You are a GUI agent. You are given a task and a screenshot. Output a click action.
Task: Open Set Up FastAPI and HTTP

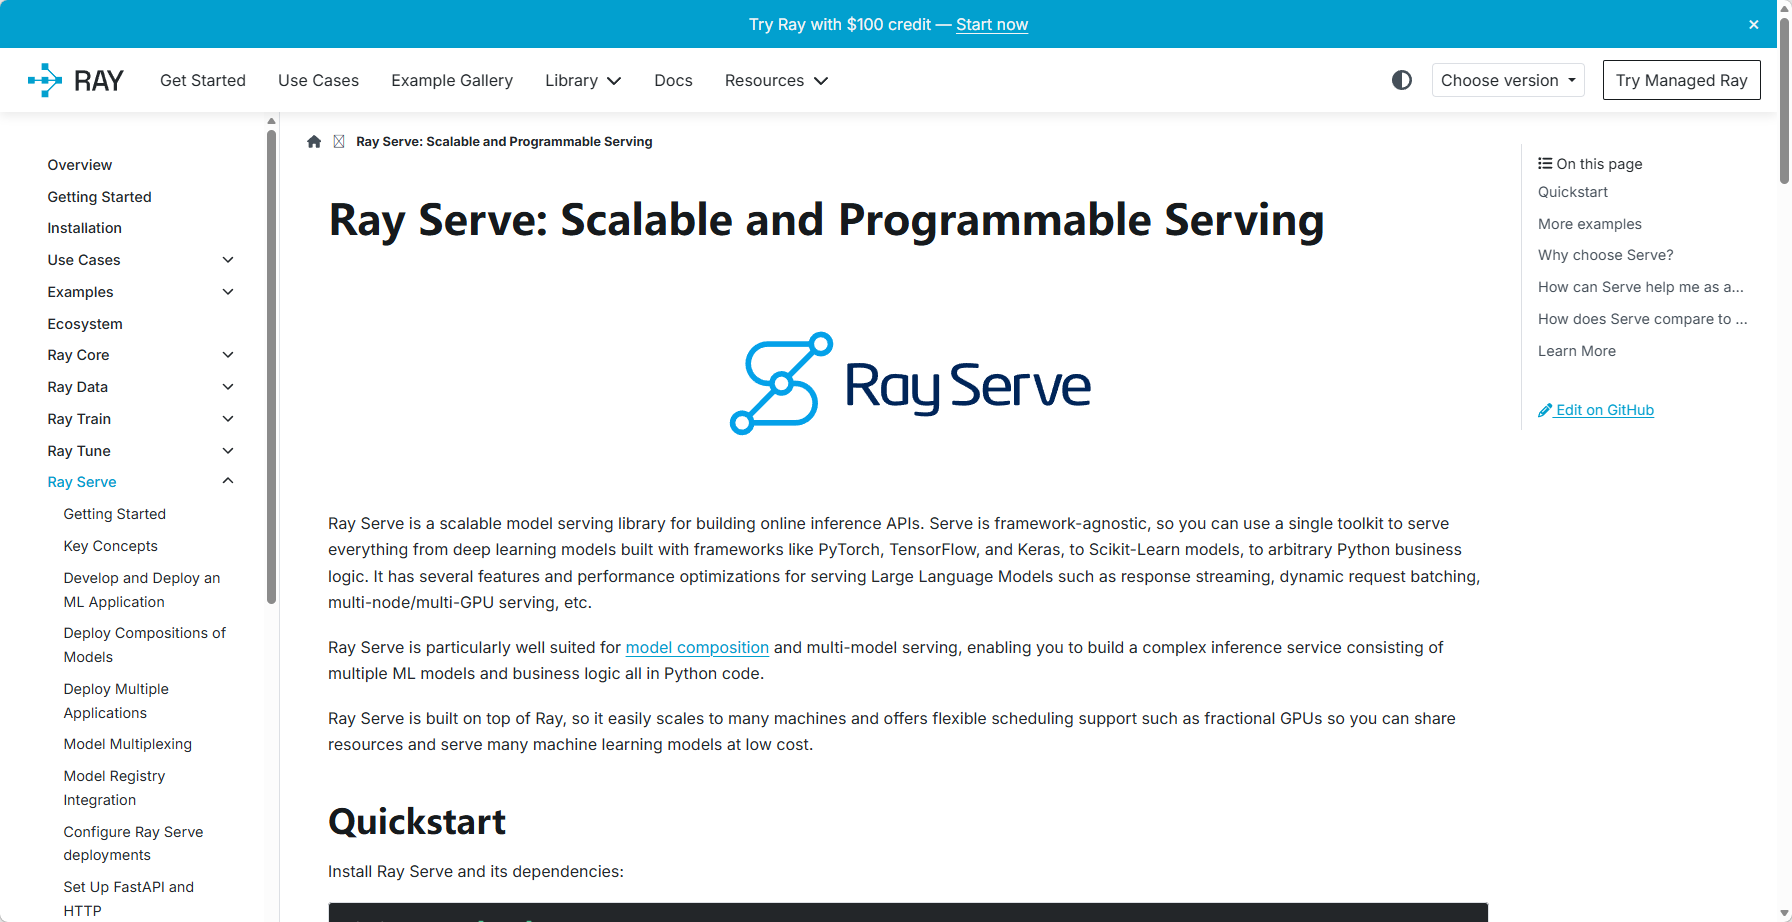coord(129,898)
